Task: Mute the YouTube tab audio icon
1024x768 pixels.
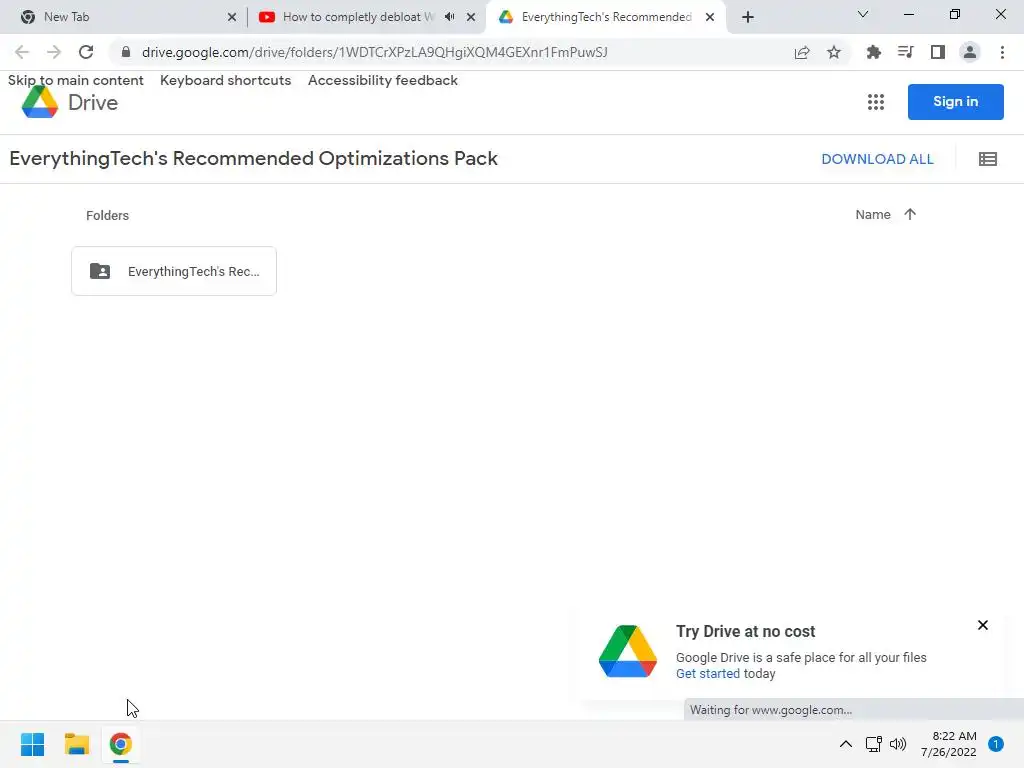Action: (449, 17)
